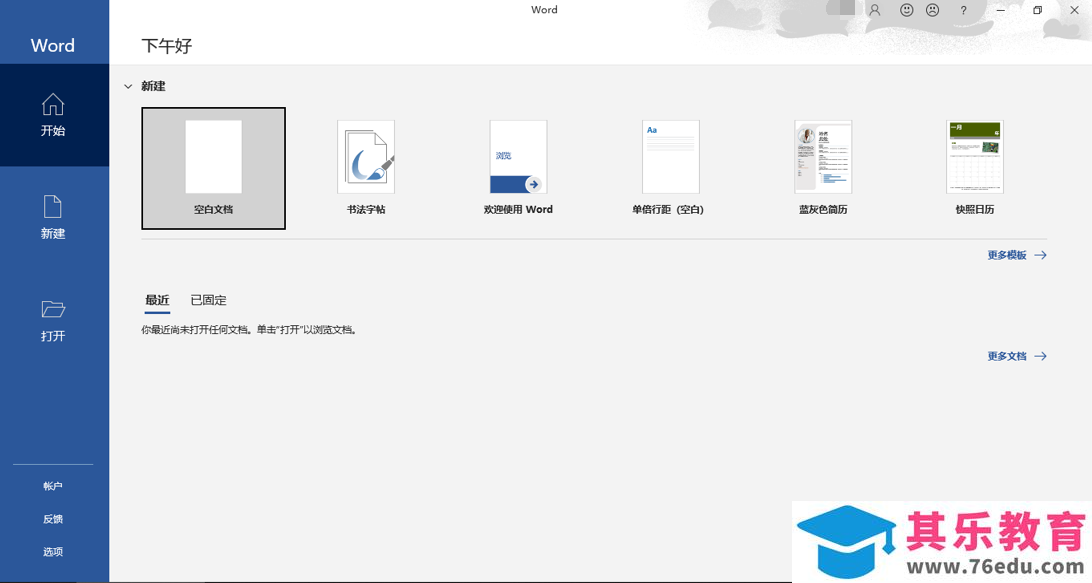The height and width of the screenshot is (583, 1092).
Task: Click the user account icon in title bar
Action: click(875, 10)
